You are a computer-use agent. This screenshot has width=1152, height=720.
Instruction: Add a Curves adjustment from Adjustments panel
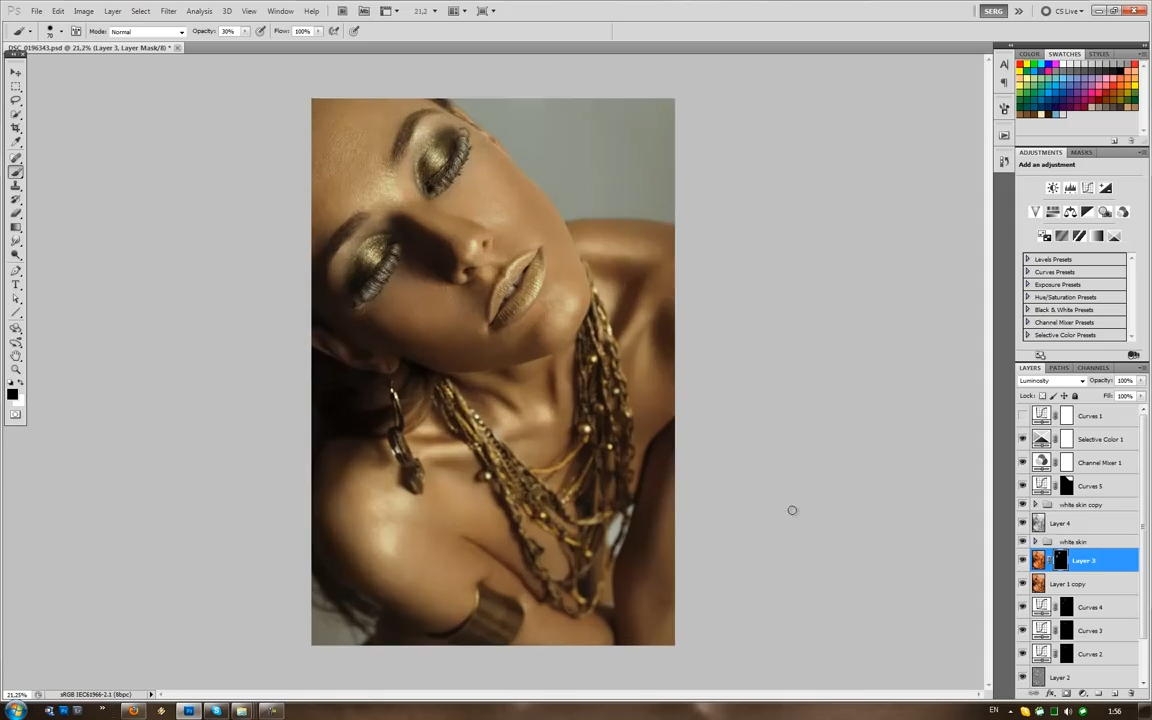(1088, 188)
